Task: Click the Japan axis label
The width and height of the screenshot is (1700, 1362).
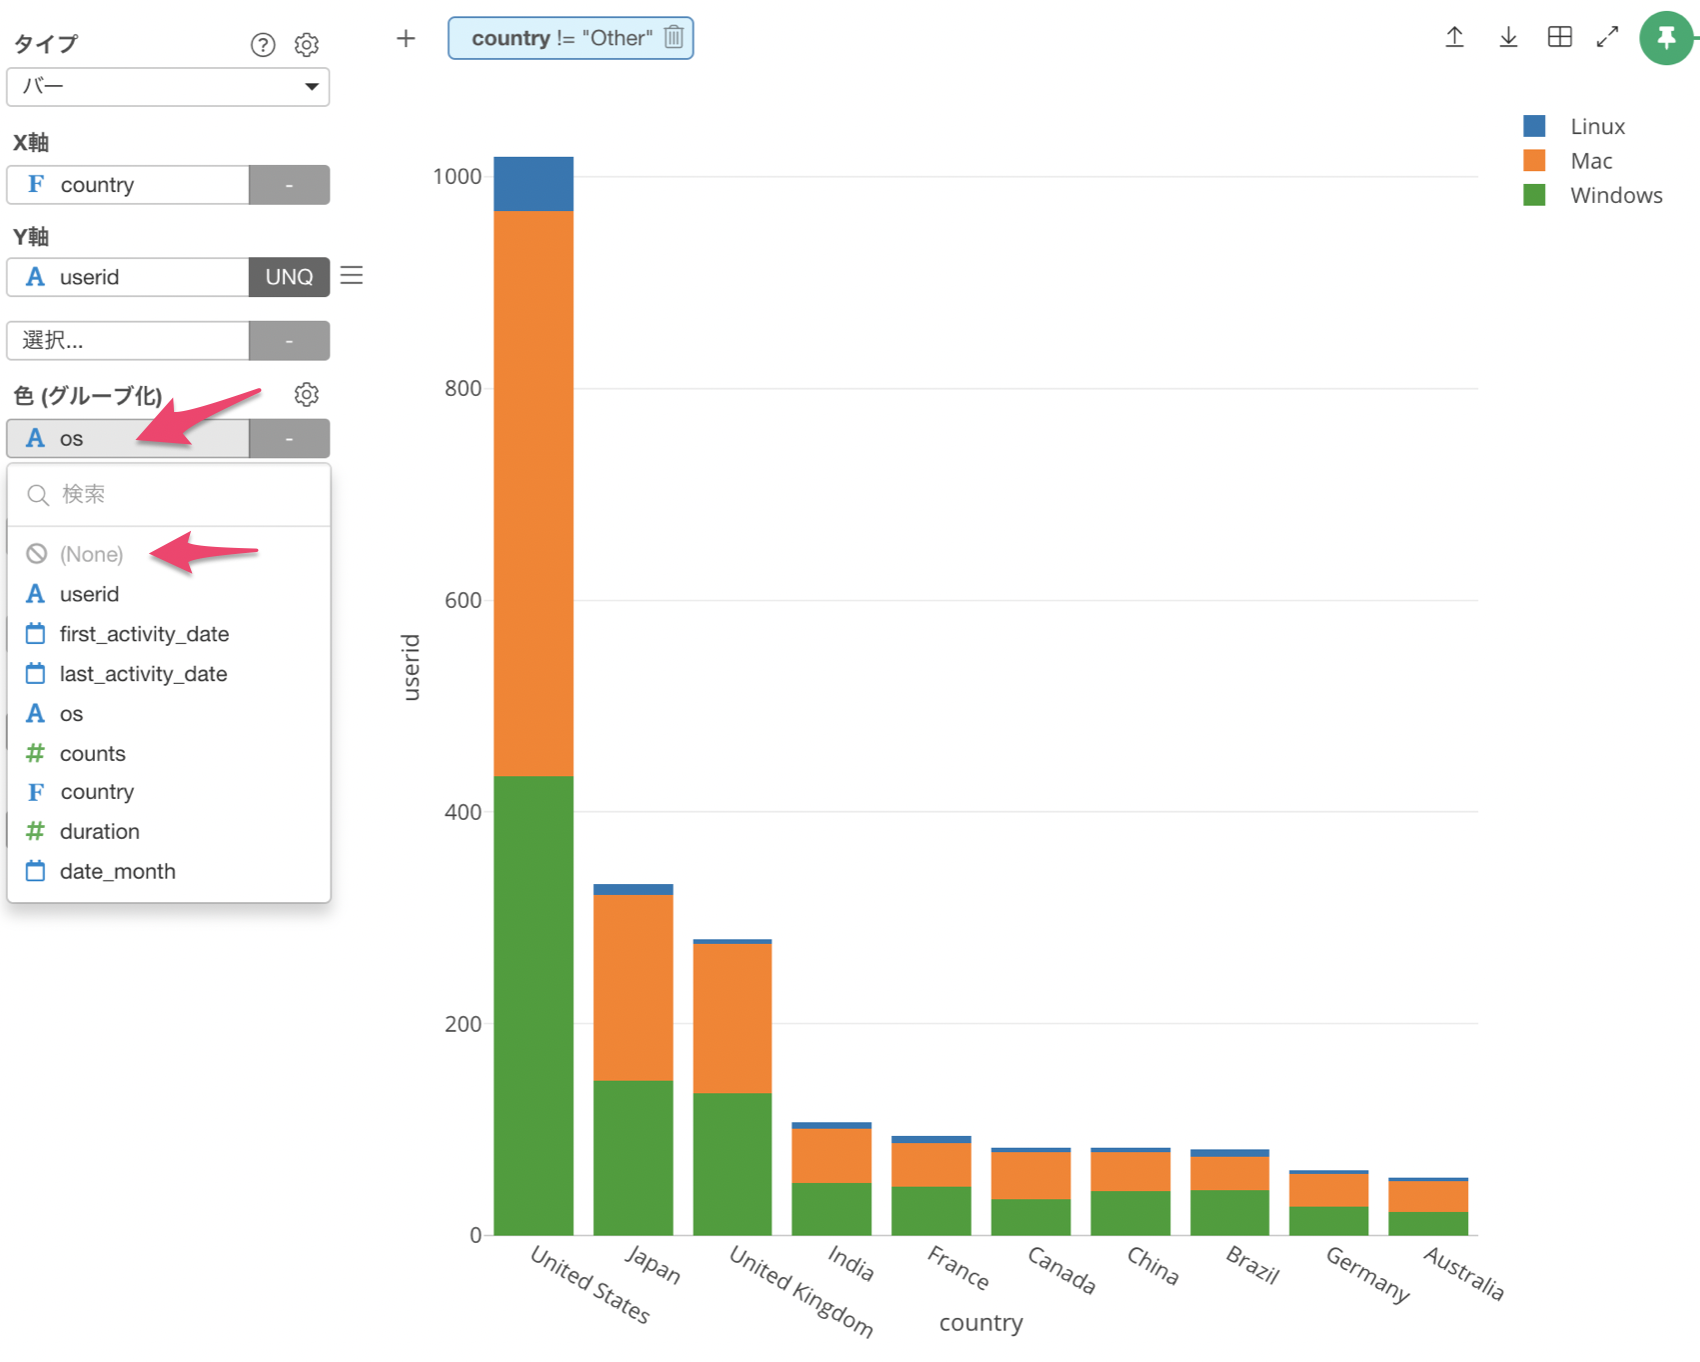Action: (x=652, y=1264)
